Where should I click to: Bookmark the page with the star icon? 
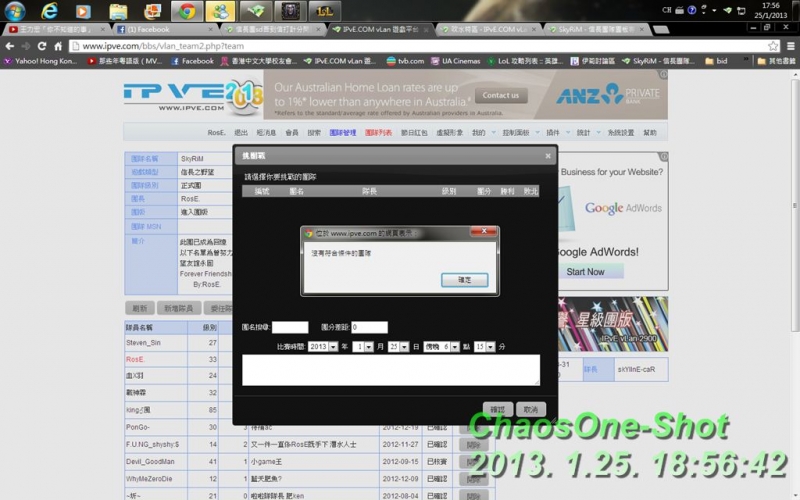[x=773, y=46]
